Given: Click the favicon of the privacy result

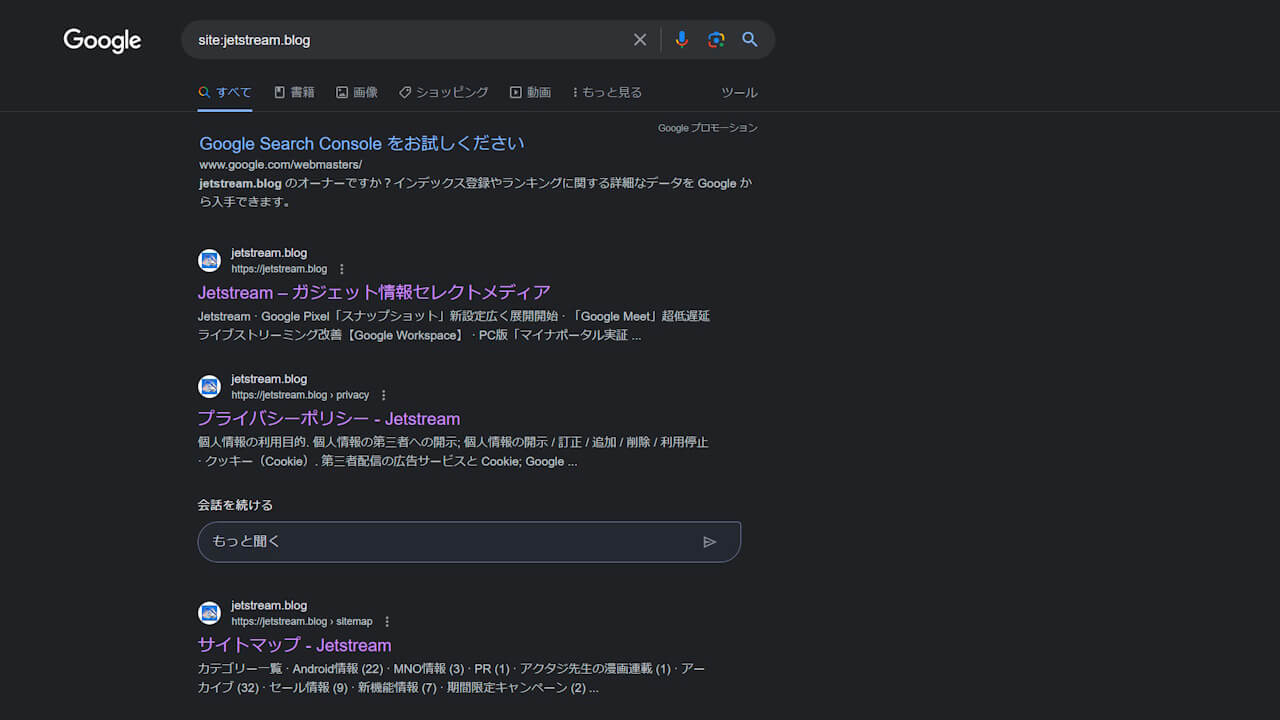Looking at the screenshot, I should [209, 387].
